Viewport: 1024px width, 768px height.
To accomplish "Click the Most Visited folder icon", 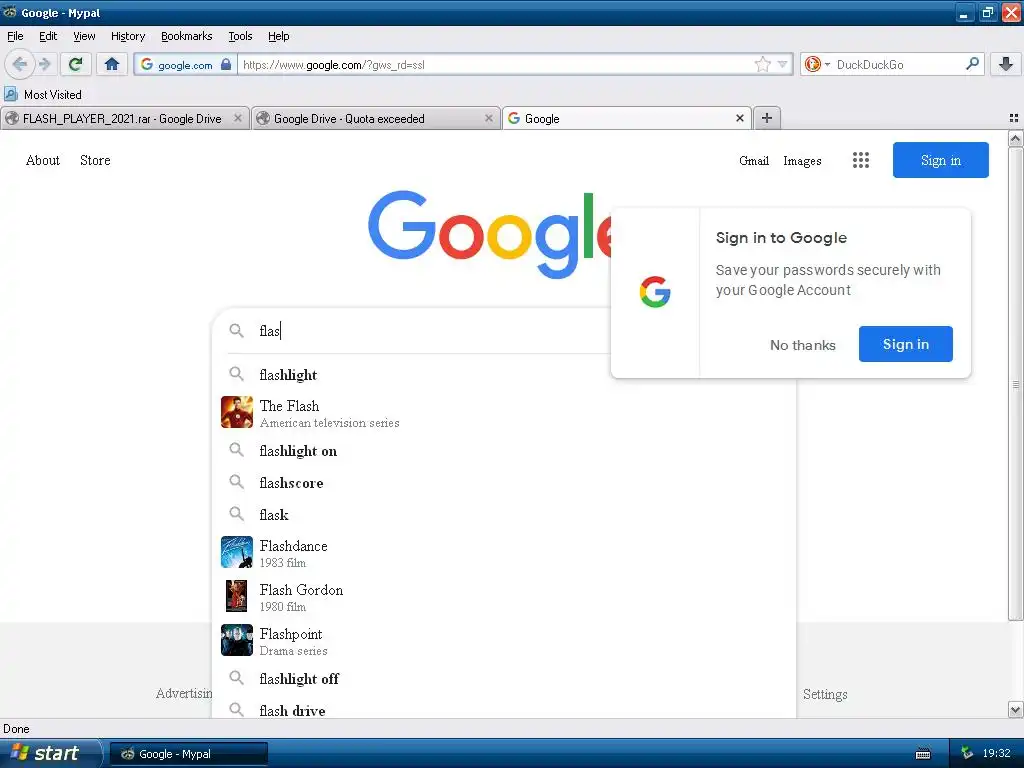I will coord(11,95).
